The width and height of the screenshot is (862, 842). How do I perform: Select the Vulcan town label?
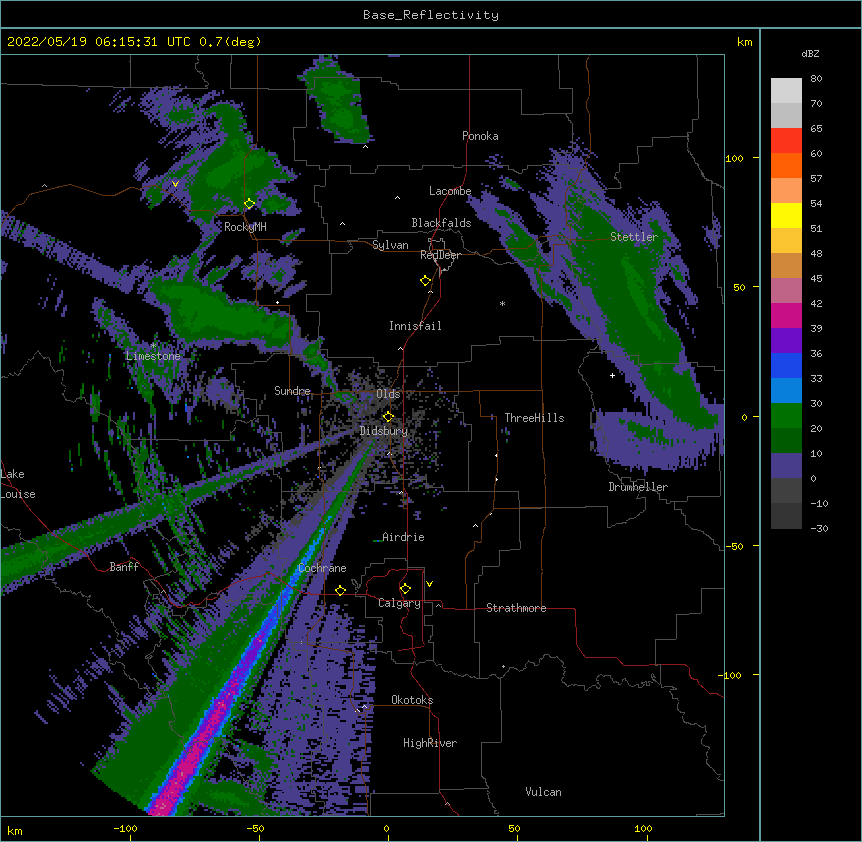pos(543,792)
